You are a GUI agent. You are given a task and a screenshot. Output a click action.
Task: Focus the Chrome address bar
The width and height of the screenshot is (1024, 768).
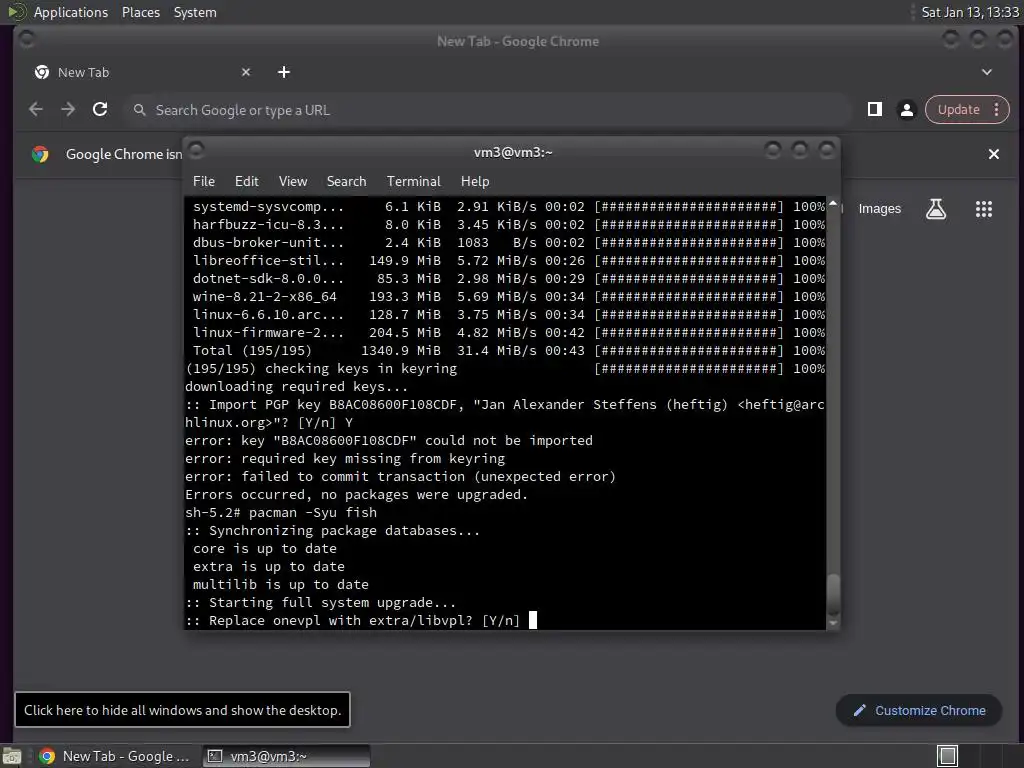(x=490, y=110)
